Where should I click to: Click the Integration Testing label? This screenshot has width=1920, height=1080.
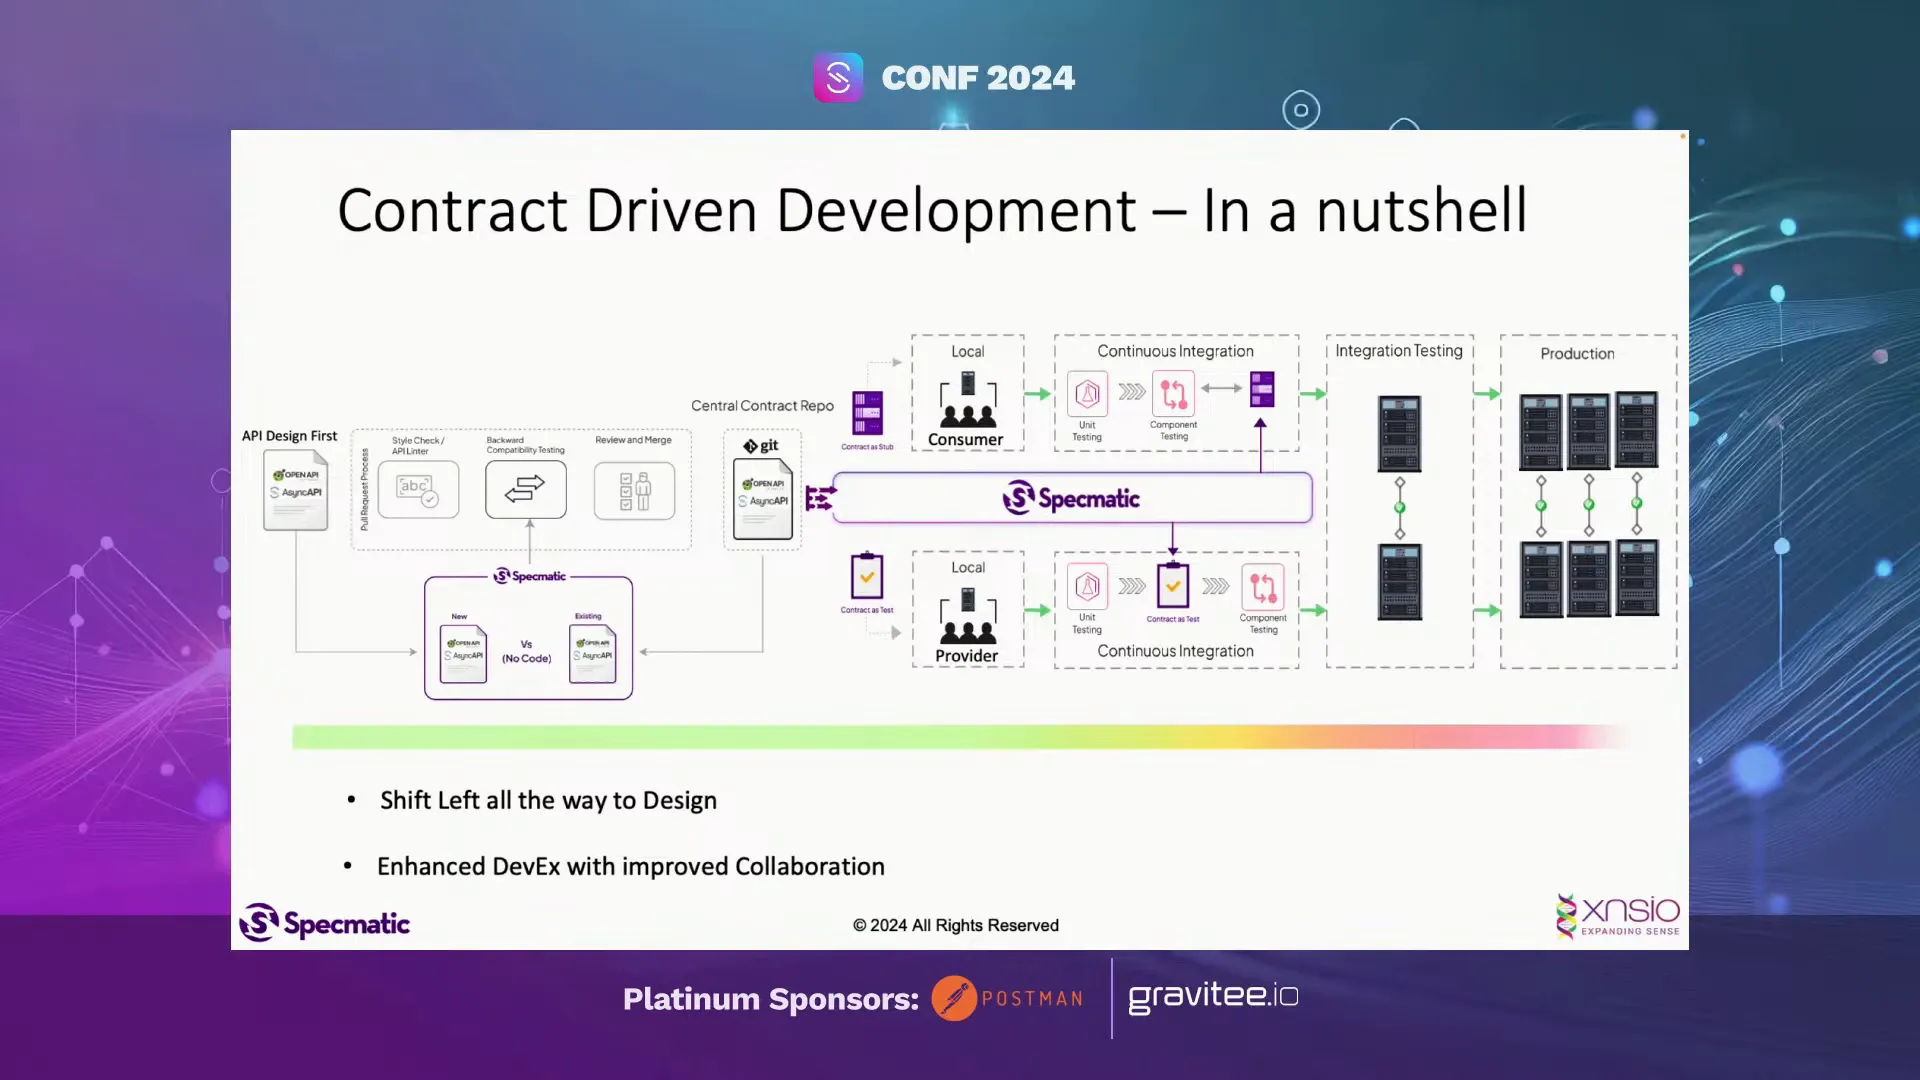pos(1398,351)
